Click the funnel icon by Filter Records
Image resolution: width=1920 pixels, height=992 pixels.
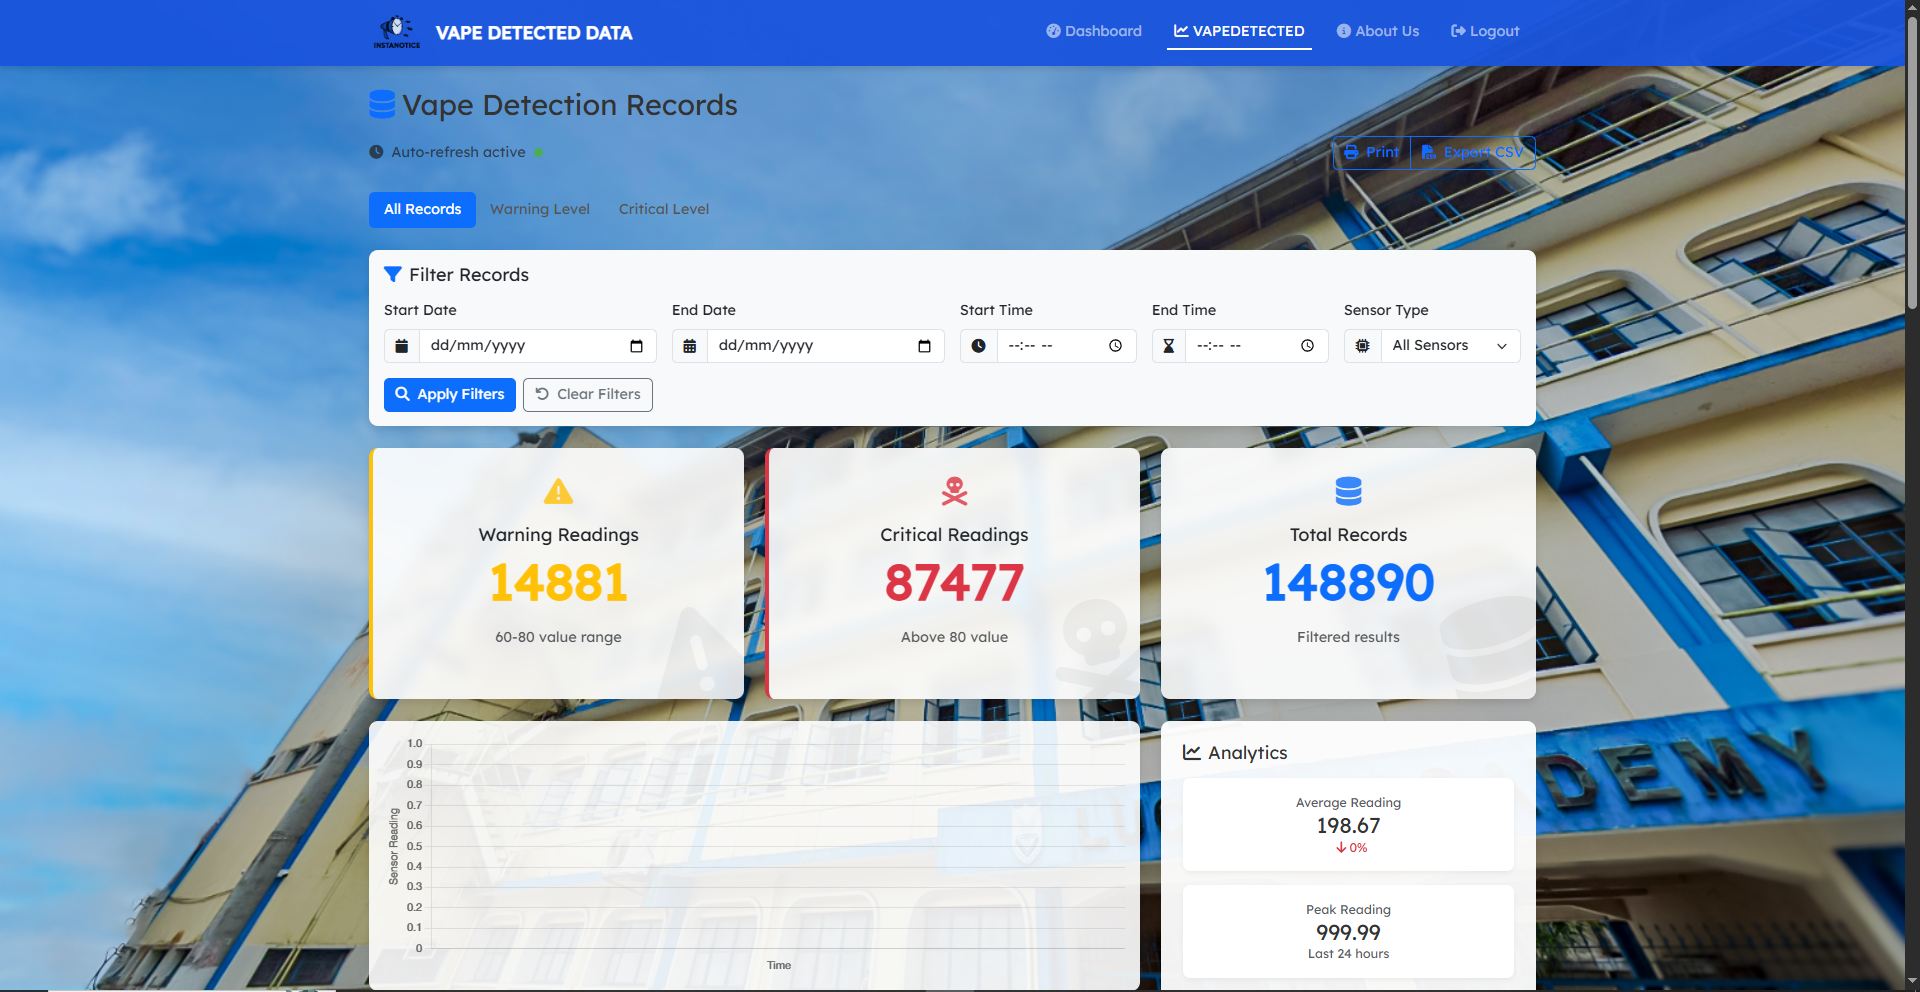(x=393, y=275)
